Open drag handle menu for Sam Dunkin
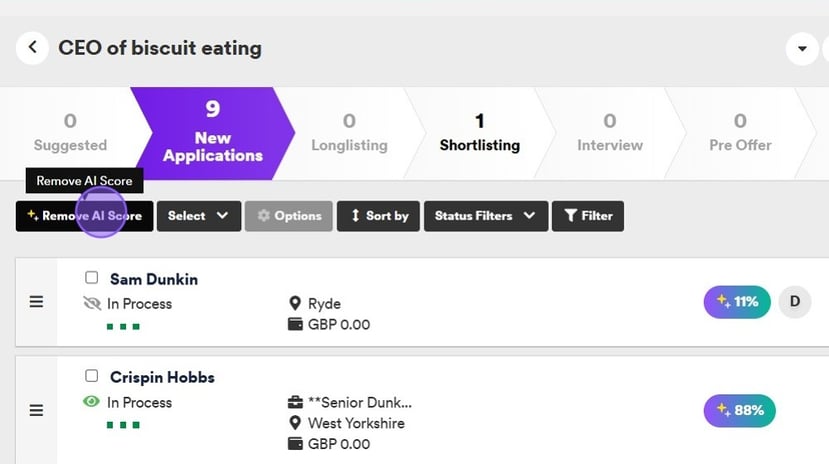829x464 pixels. click(36, 302)
